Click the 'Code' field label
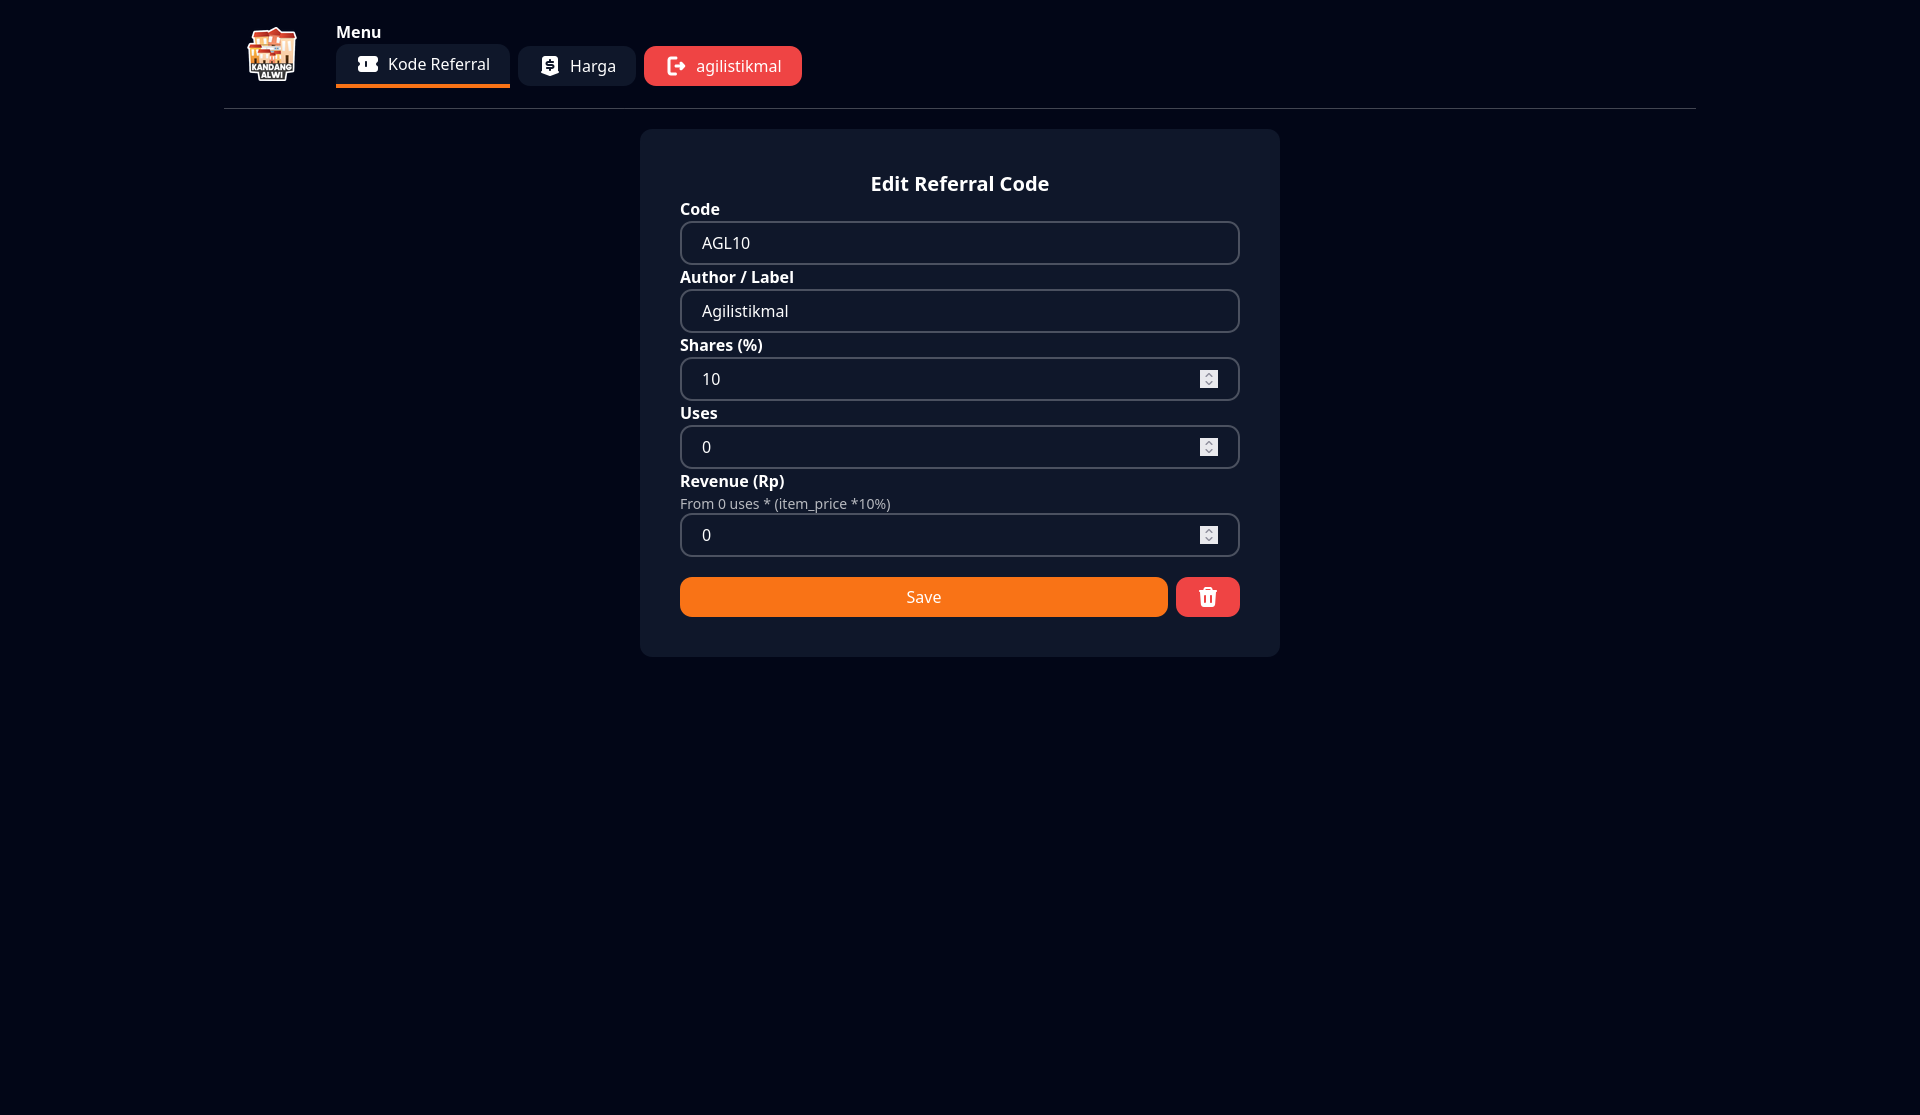The height and width of the screenshot is (1115, 1920). coord(700,209)
